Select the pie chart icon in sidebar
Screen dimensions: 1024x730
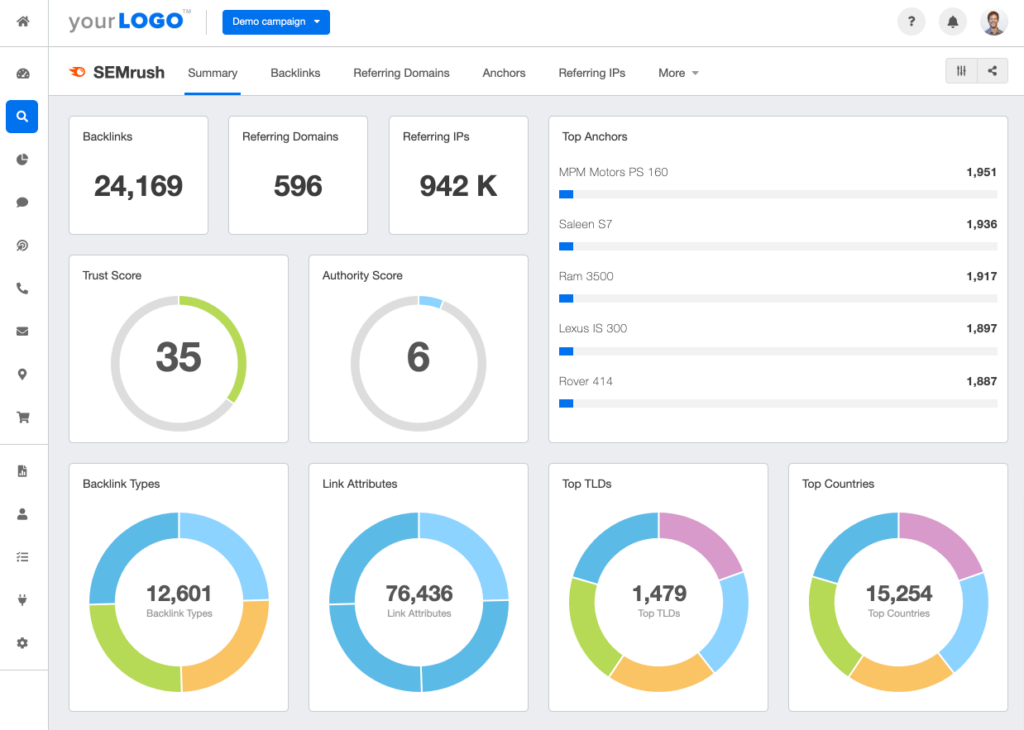pos(22,159)
